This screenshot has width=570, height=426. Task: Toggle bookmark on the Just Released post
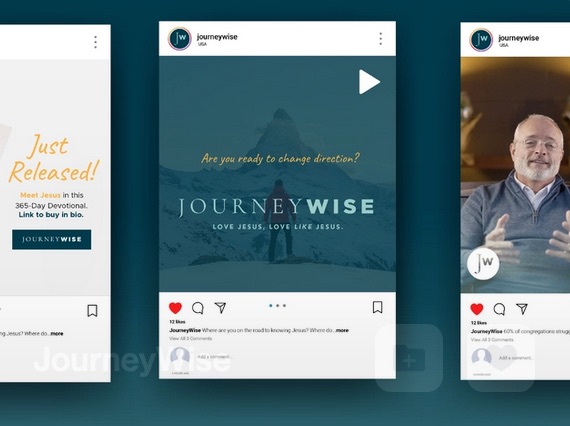click(x=92, y=311)
